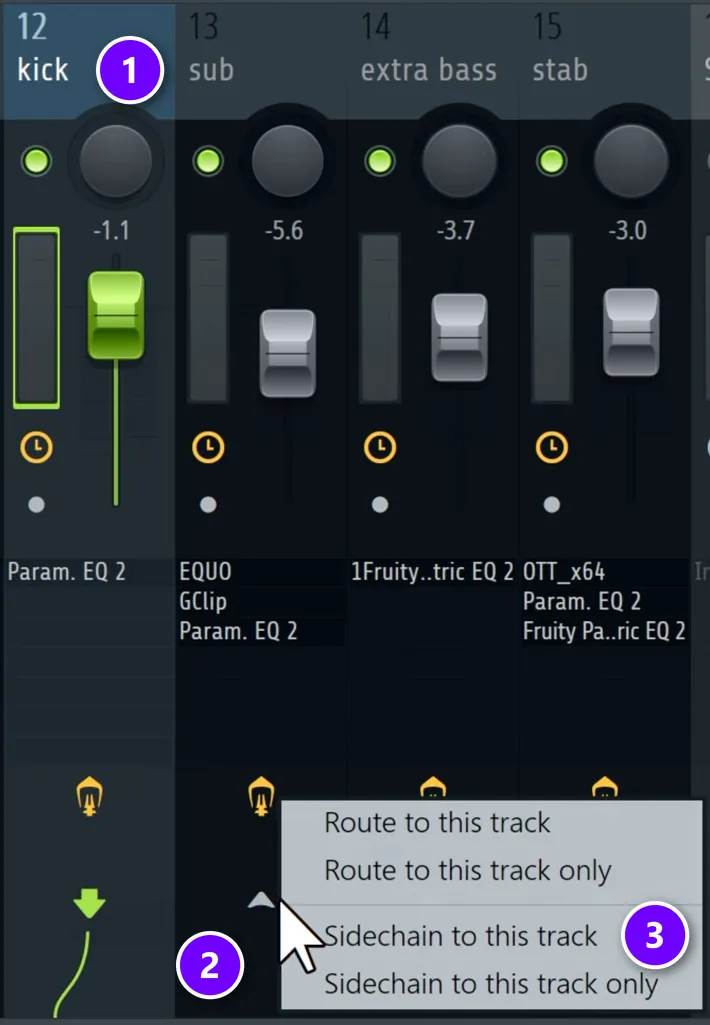
Task: Click the sub track level meter
Action: (209, 318)
